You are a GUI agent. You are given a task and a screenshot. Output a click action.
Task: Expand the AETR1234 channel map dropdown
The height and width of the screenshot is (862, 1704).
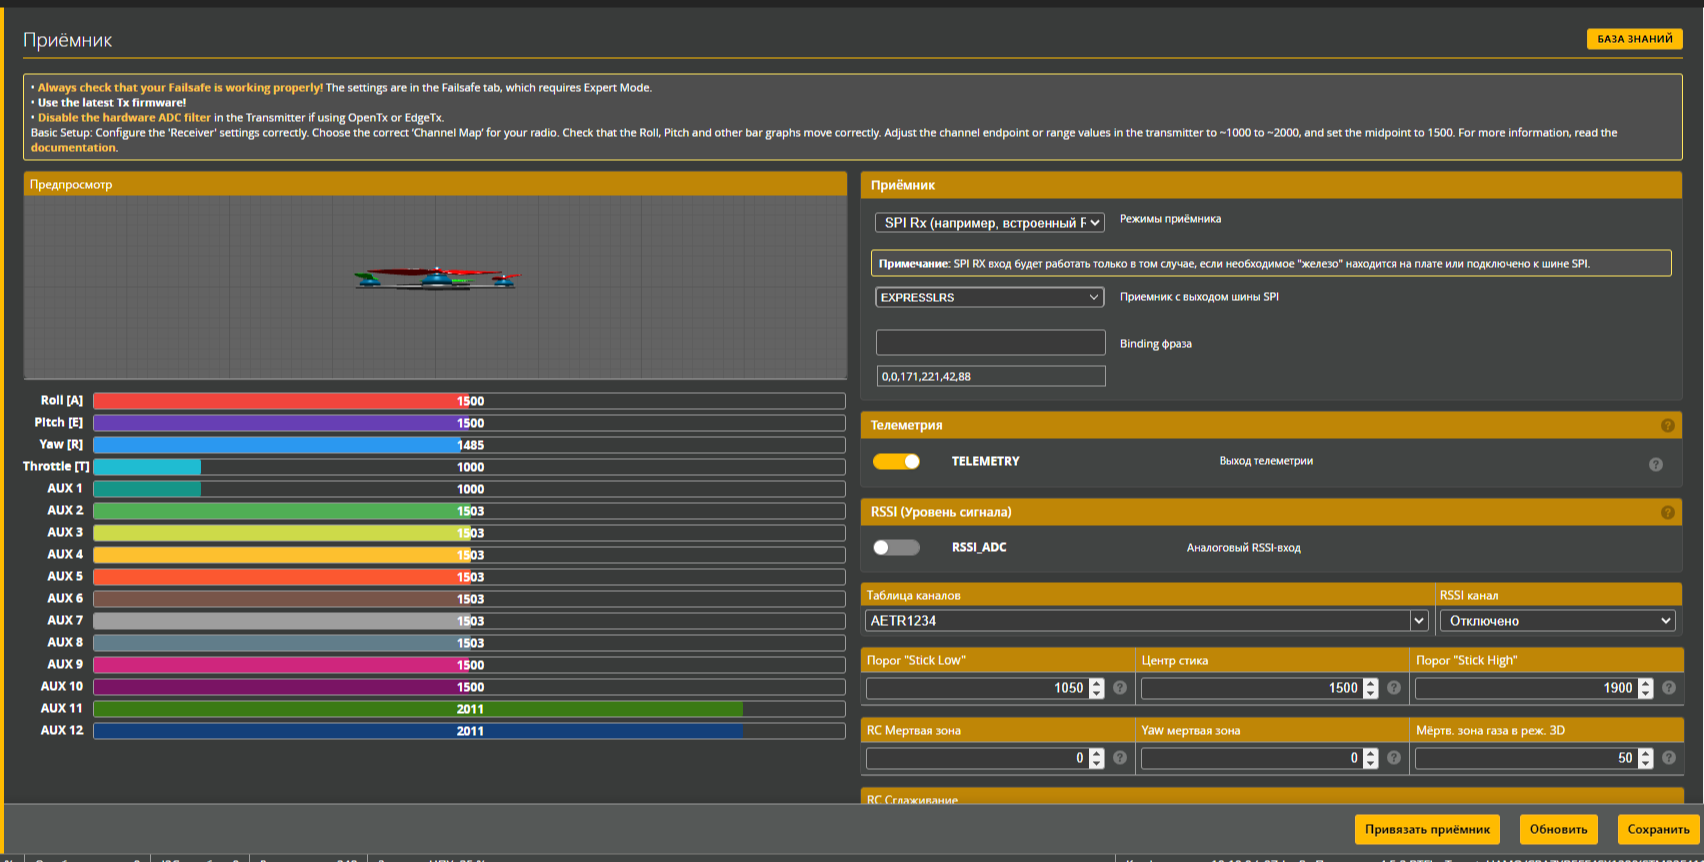coord(1146,621)
